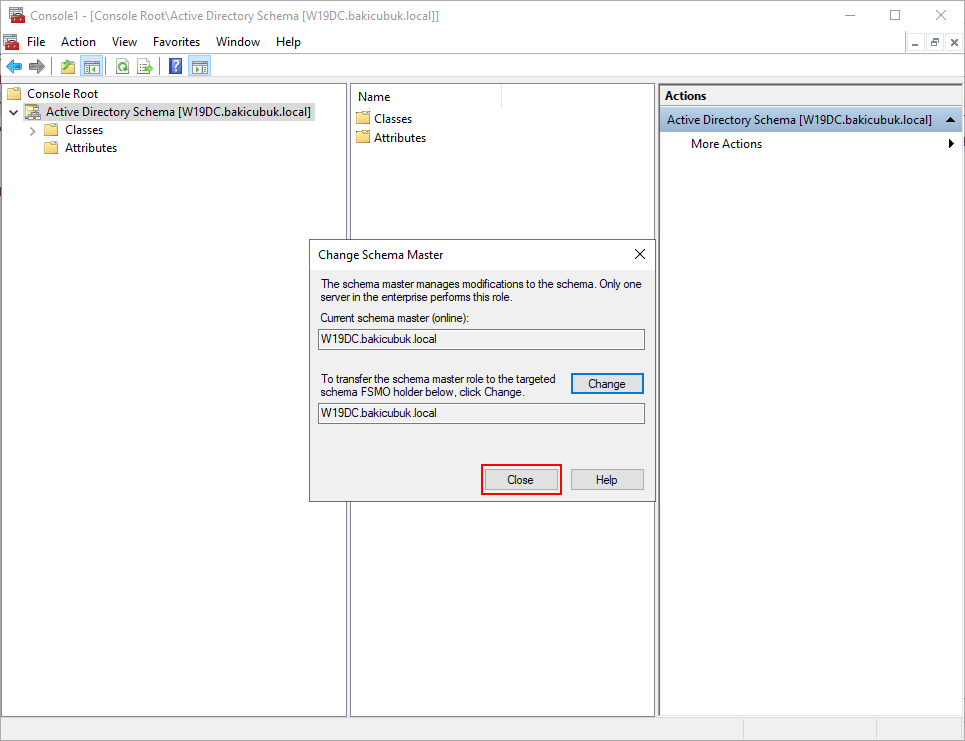This screenshot has height=741, width=965.
Task: Maximize the Console1 main window
Action: [895, 15]
